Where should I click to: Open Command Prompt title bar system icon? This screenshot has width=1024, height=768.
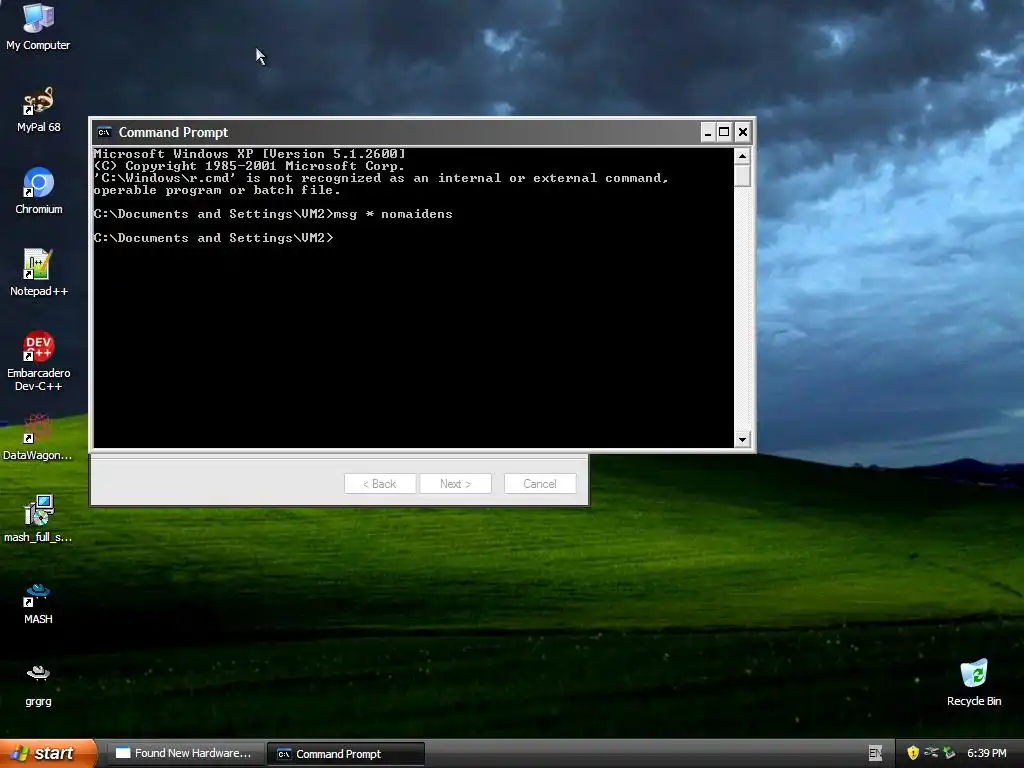click(x=104, y=133)
